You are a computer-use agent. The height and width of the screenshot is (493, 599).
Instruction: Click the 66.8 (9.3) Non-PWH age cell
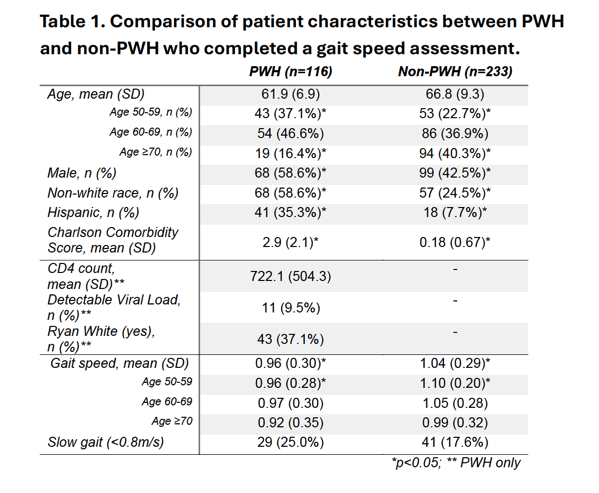(x=455, y=94)
